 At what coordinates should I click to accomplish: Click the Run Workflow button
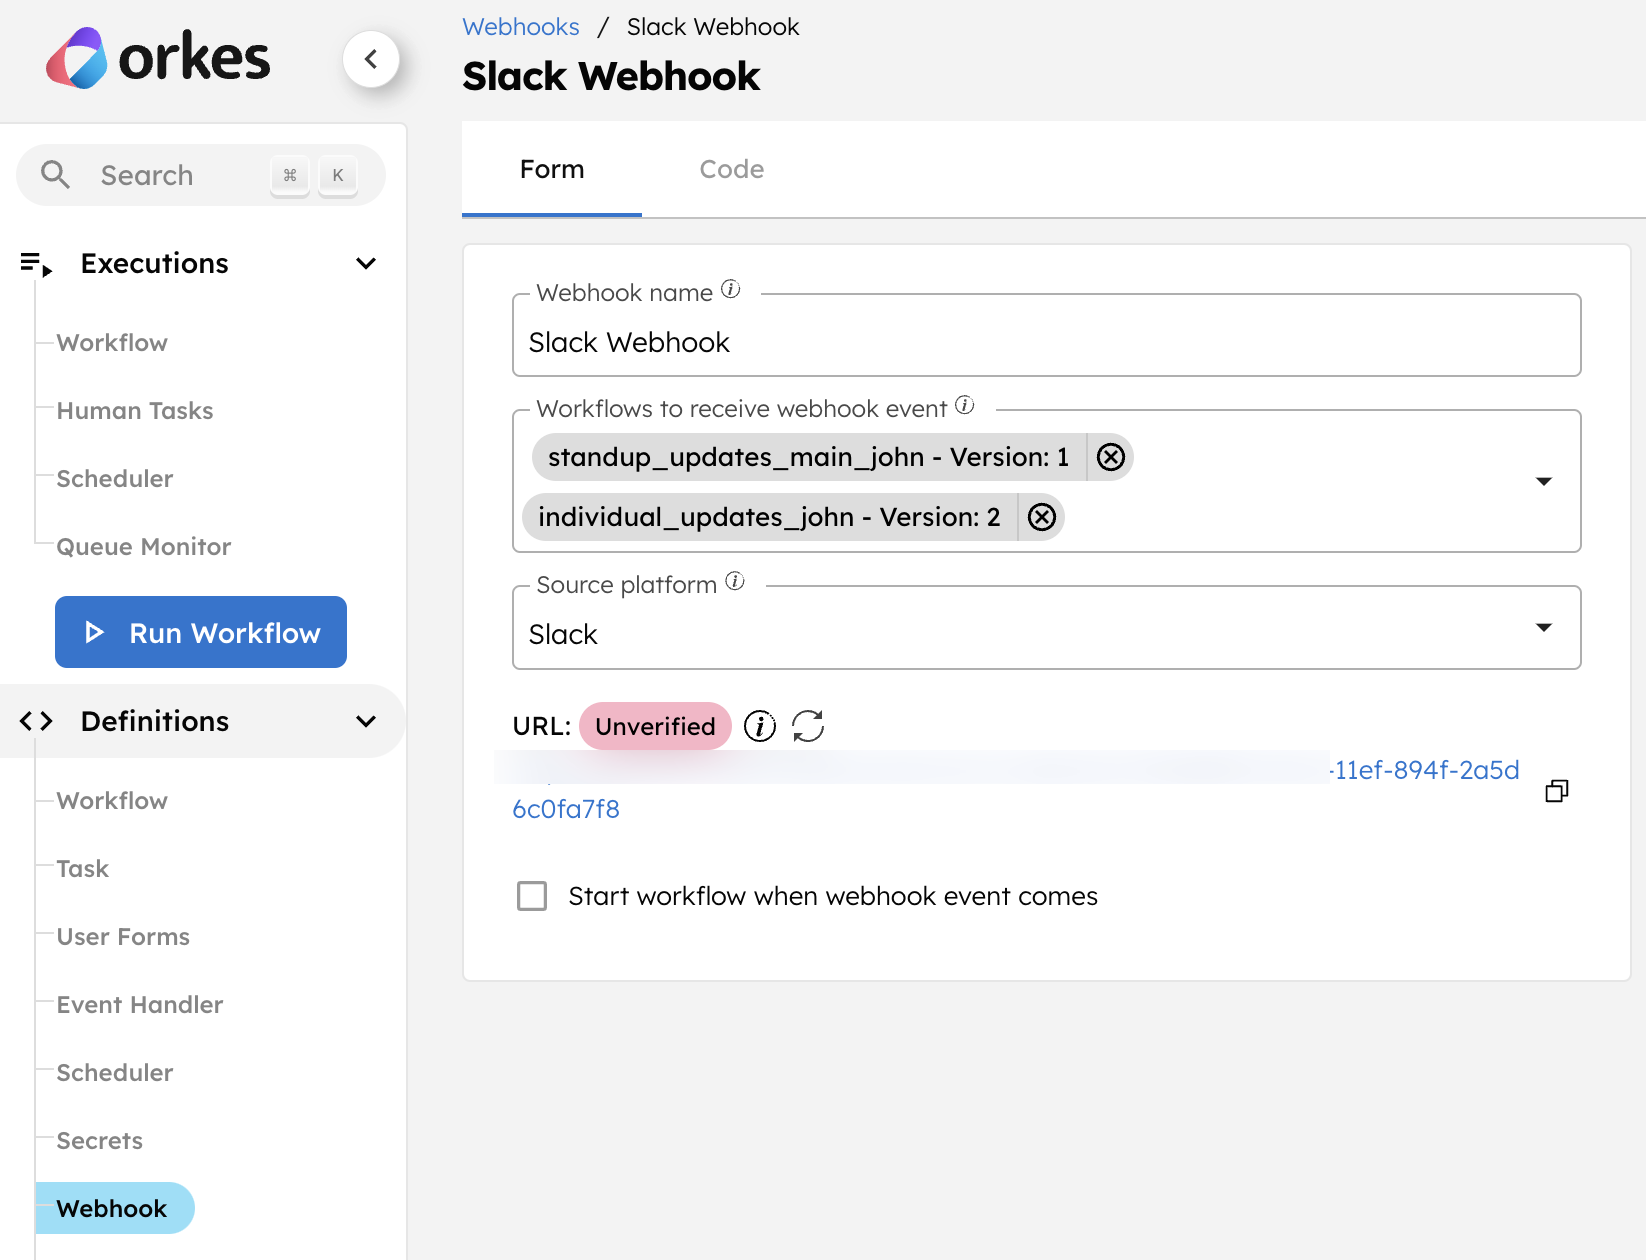[201, 632]
